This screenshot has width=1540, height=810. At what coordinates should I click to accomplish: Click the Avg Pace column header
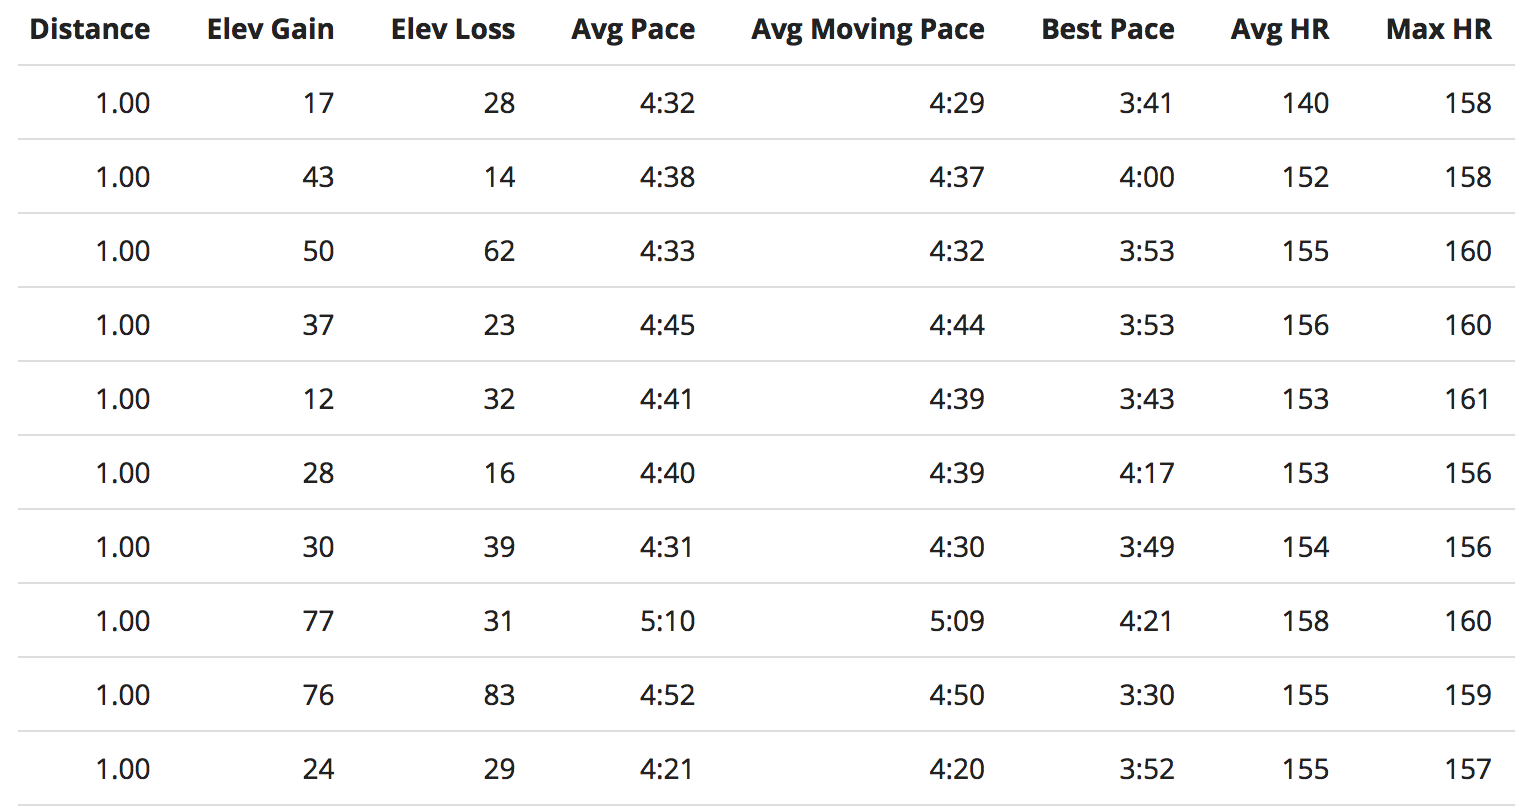633,30
